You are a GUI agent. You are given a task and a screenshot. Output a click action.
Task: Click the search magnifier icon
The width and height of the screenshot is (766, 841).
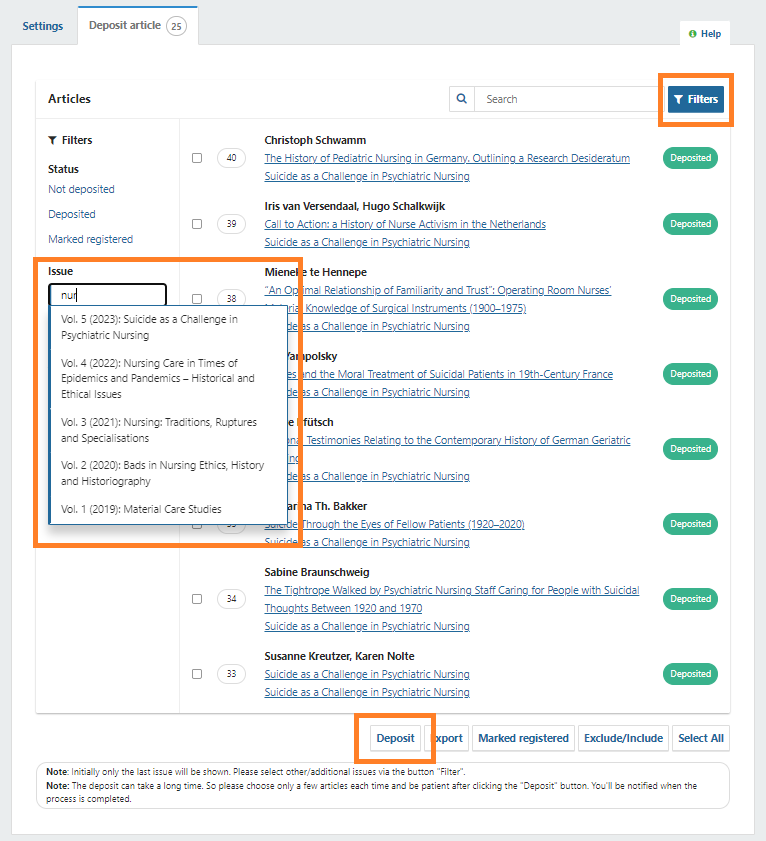[x=462, y=99]
